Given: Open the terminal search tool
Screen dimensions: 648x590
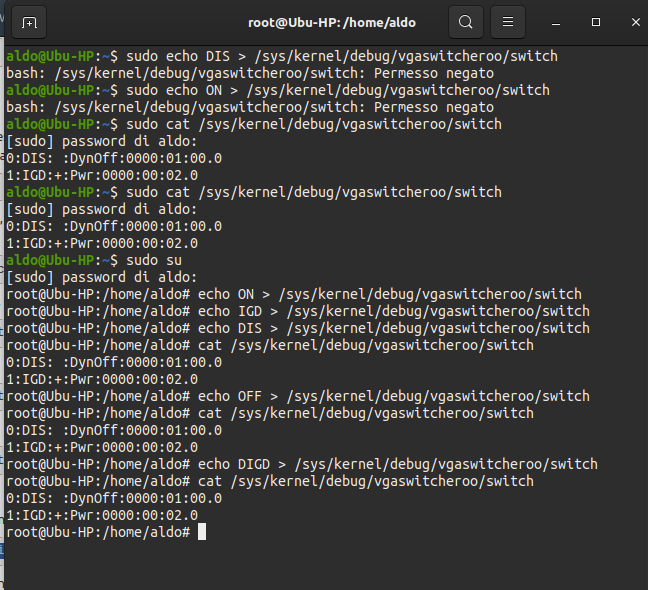Looking at the screenshot, I should point(466,22).
